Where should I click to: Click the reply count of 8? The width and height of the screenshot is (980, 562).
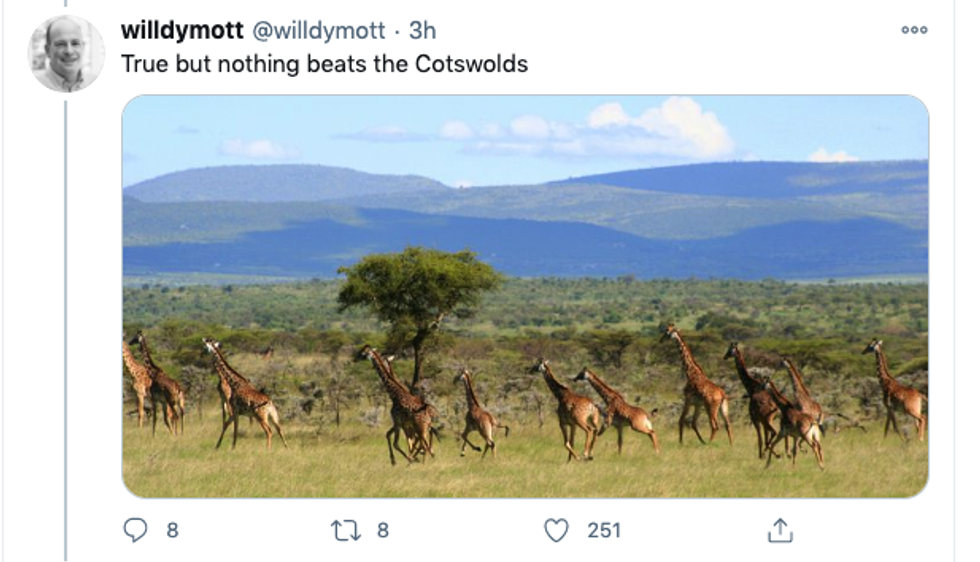(x=172, y=530)
